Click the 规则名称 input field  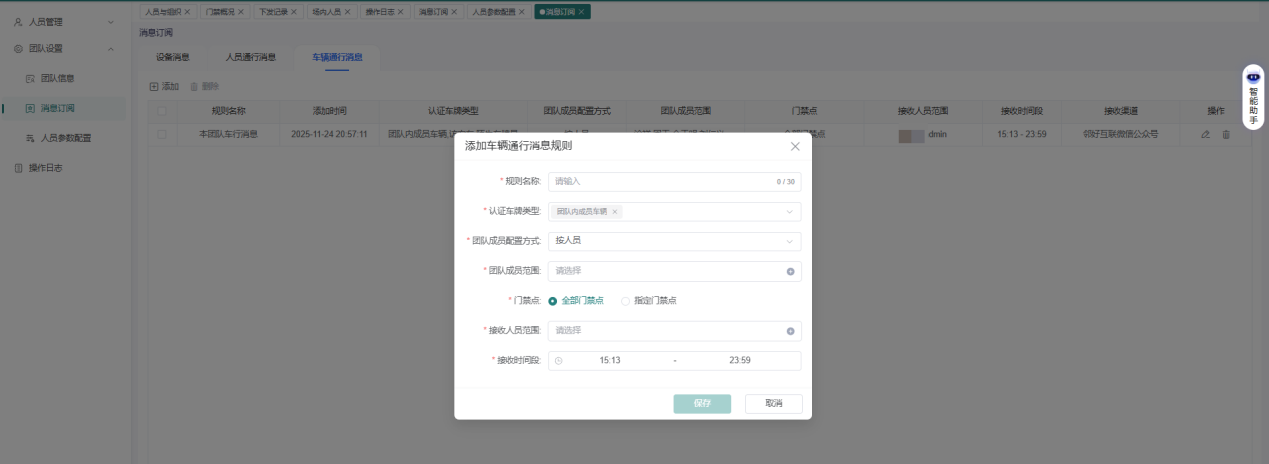(x=674, y=181)
